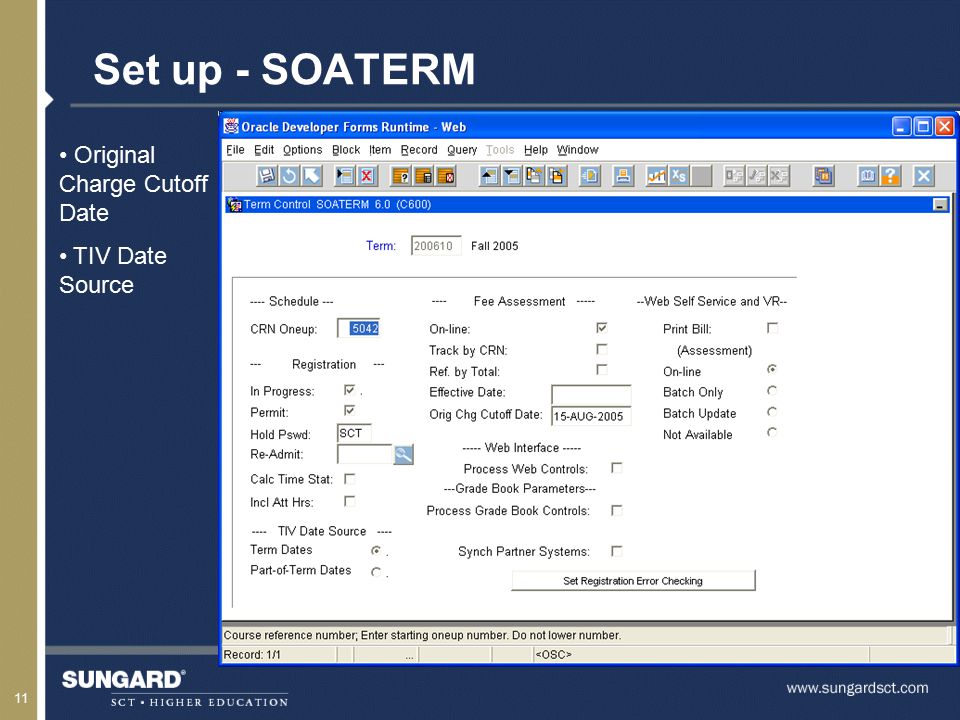Click the Execute Query toolbar icon
The height and width of the screenshot is (720, 960).
(423, 176)
